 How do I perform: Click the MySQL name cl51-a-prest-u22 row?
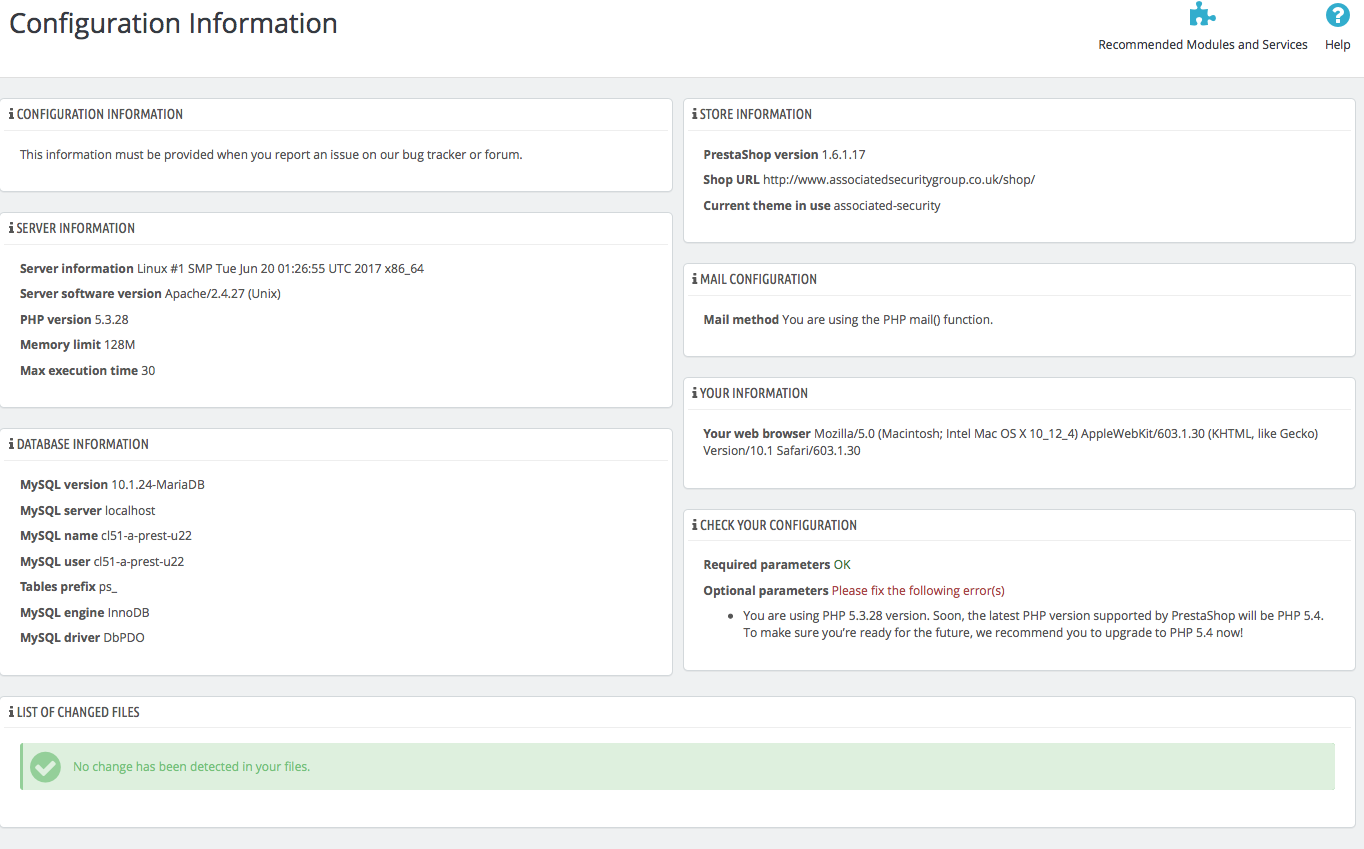point(106,536)
